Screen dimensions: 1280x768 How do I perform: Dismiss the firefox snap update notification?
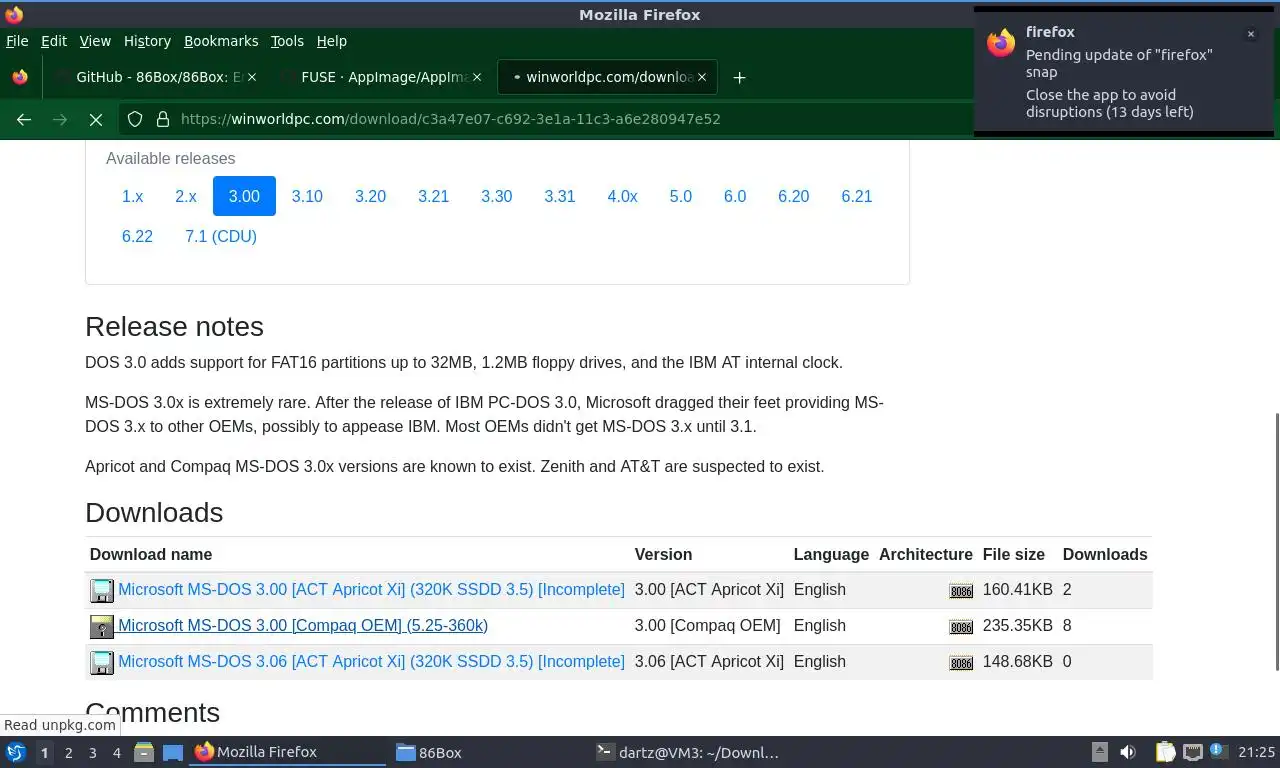pos(1250,34)
